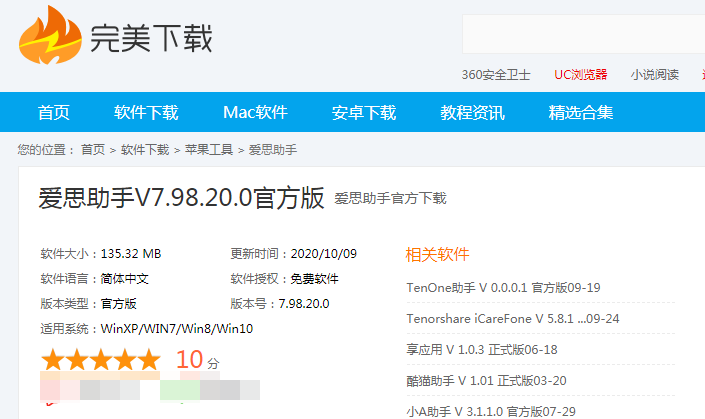Viewport: 705px width, 419px height.
Task: Click the rating score 10 分
Action: (197, 360)
